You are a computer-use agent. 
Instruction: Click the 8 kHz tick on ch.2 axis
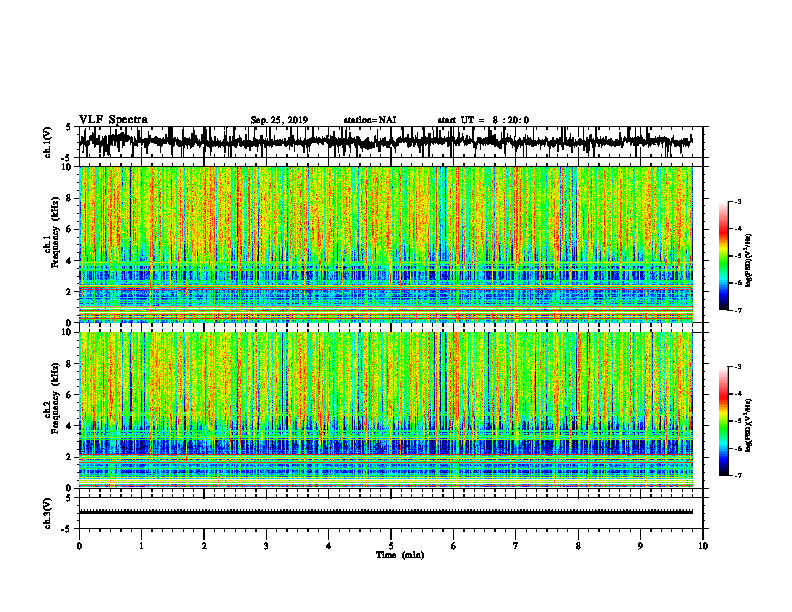point(69,364)
